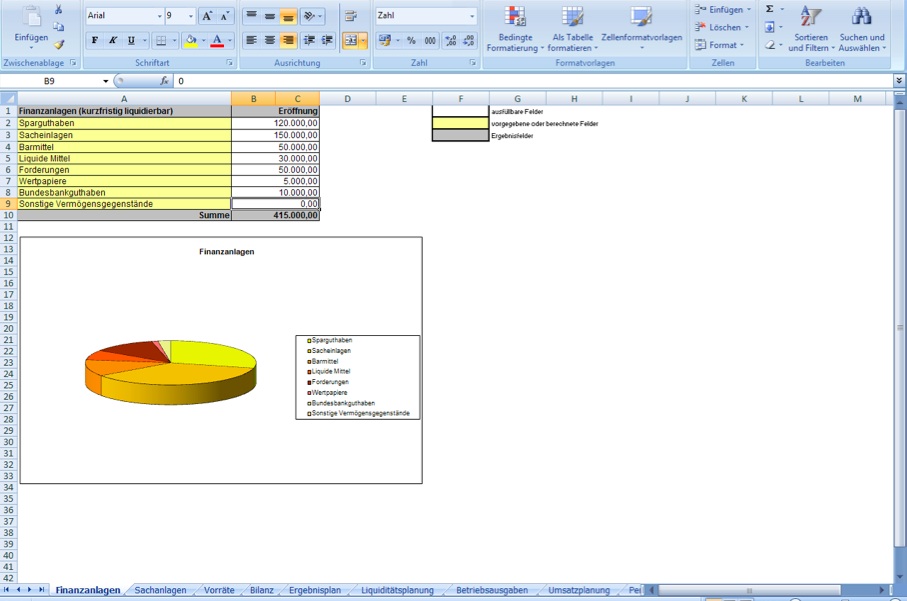The height and width of the screenshot is (601, 907).
Task: Click merge and center button
Action: pos(351,40)
